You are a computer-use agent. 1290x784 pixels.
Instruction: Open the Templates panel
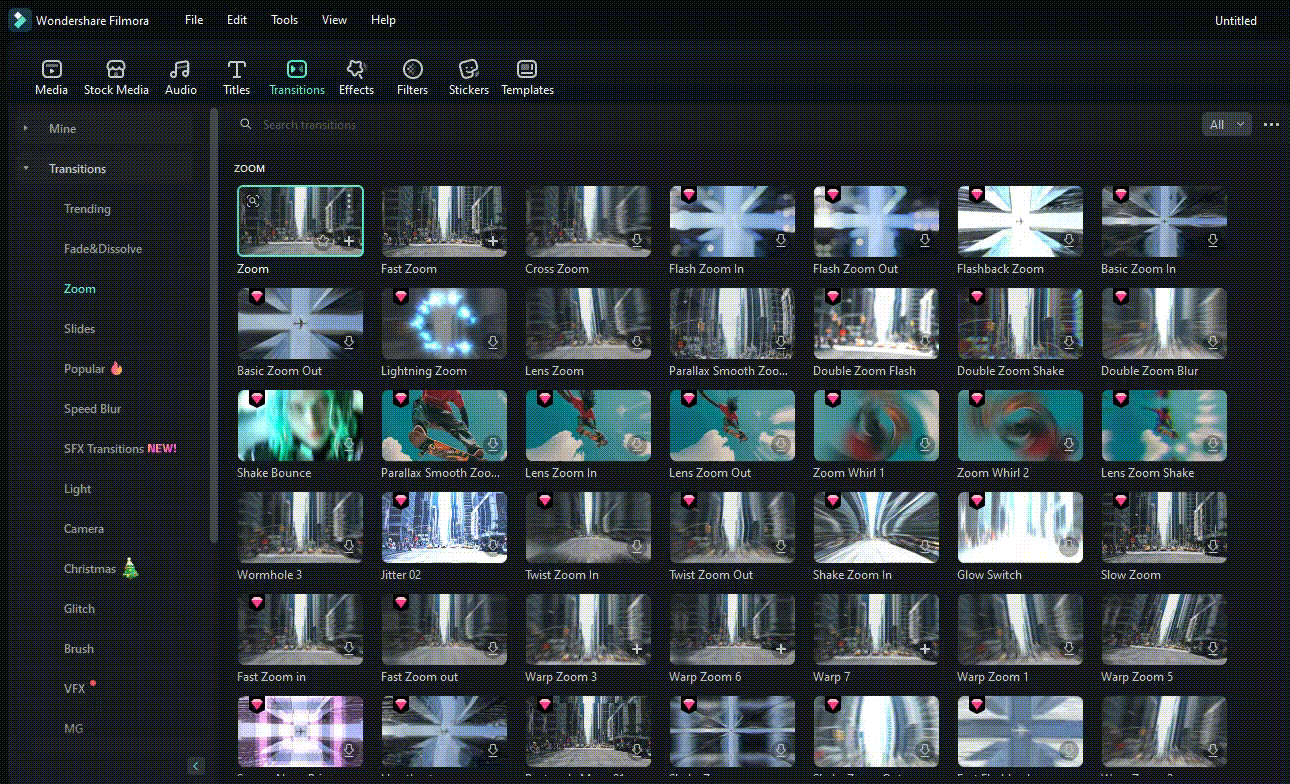point(527,78)
